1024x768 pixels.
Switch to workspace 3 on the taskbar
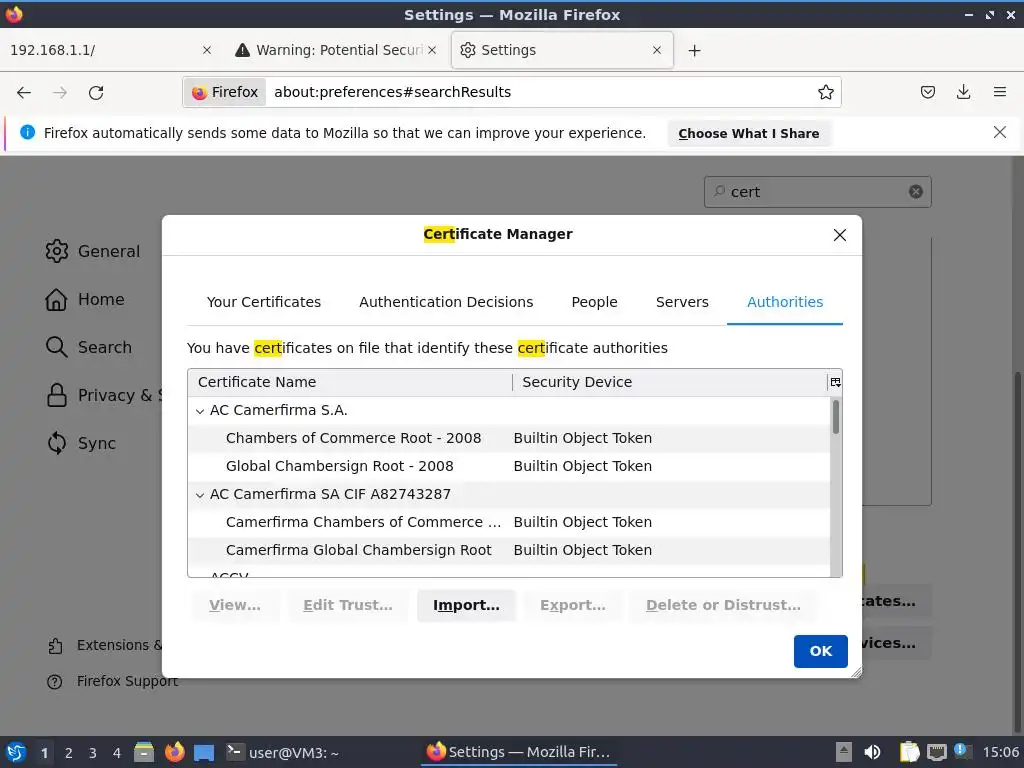click(x=93, y=753)
